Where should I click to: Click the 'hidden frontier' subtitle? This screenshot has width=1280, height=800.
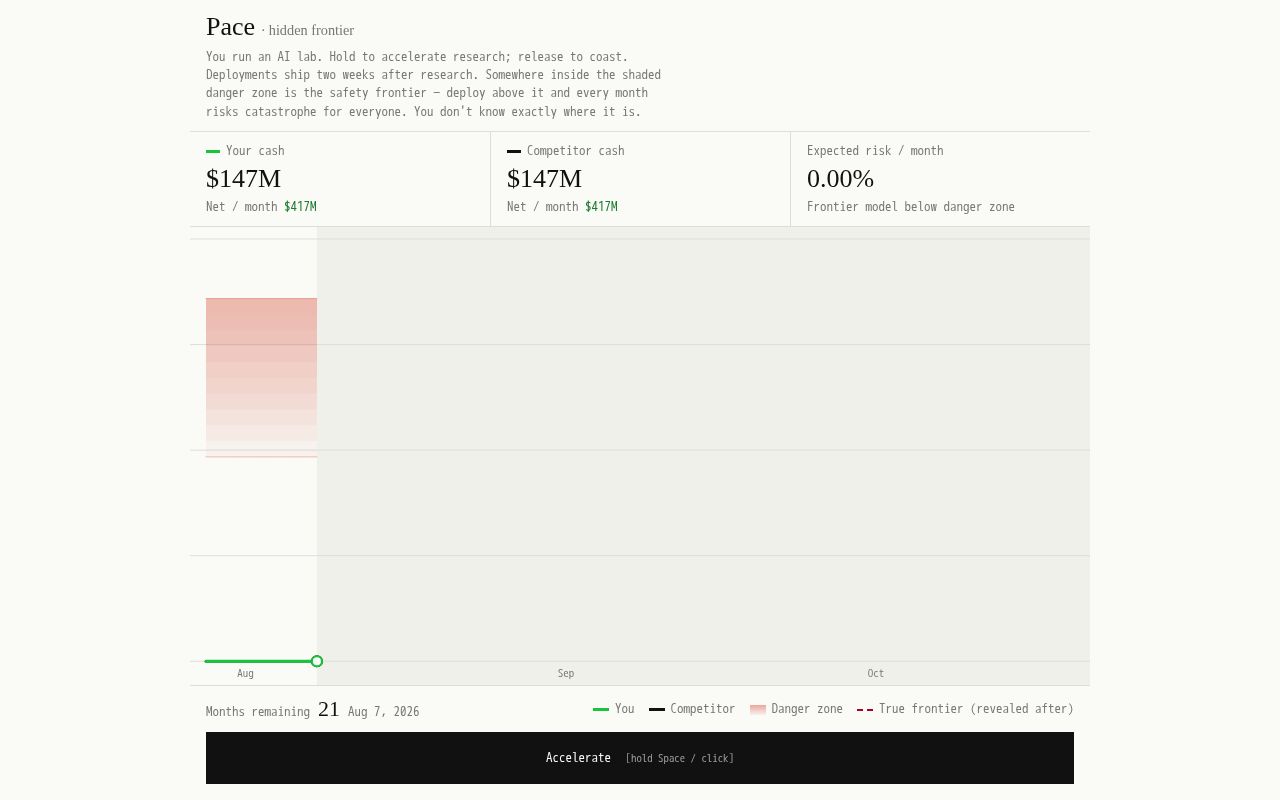[x=311, y=30]
